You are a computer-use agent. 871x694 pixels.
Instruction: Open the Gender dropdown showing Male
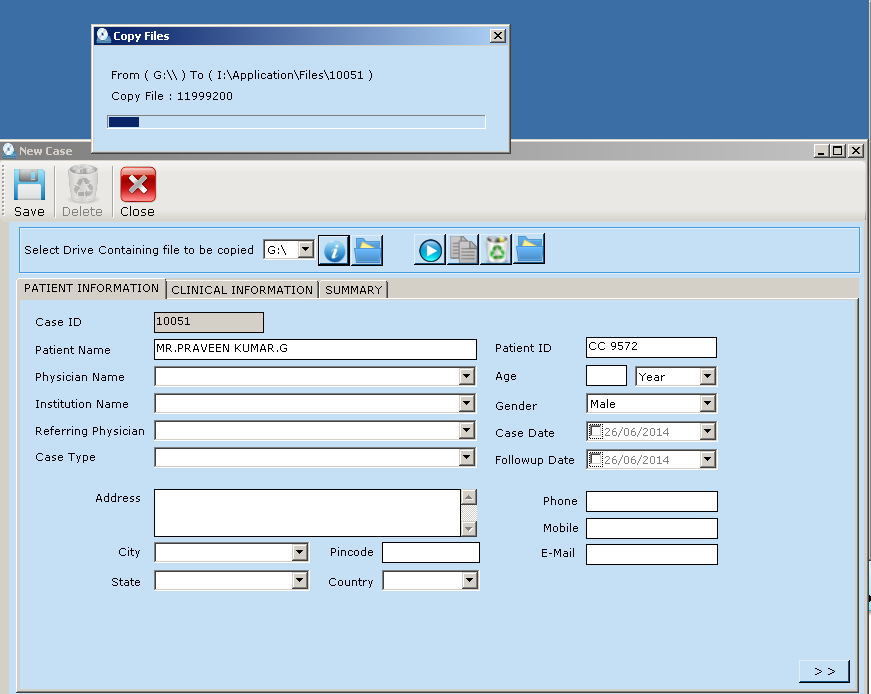pyautogui.click(x=707, y=404)
